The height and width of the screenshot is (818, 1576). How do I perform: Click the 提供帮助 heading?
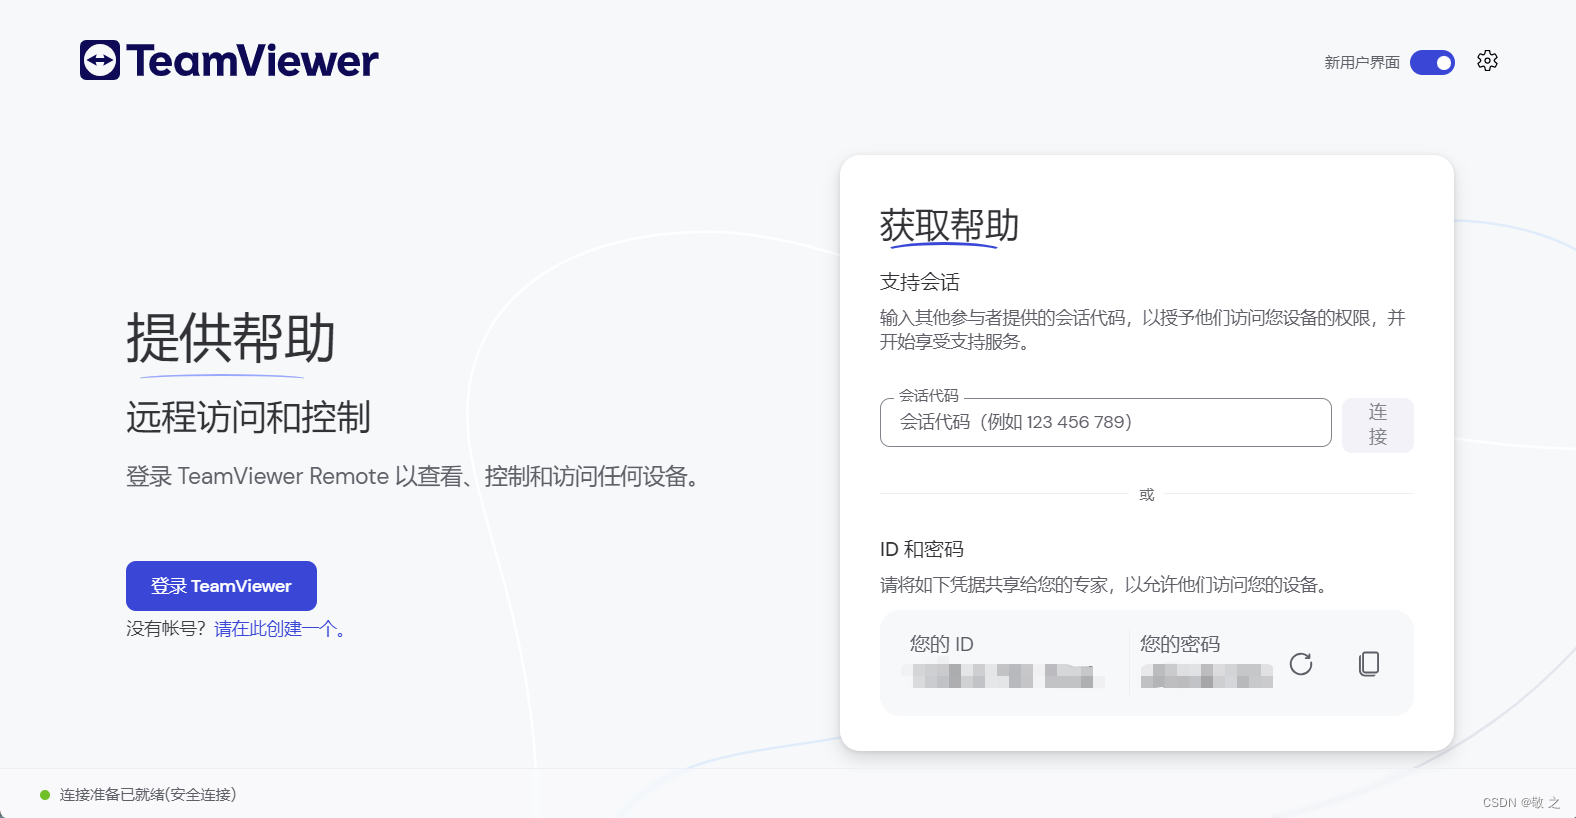tap(231, 338)
